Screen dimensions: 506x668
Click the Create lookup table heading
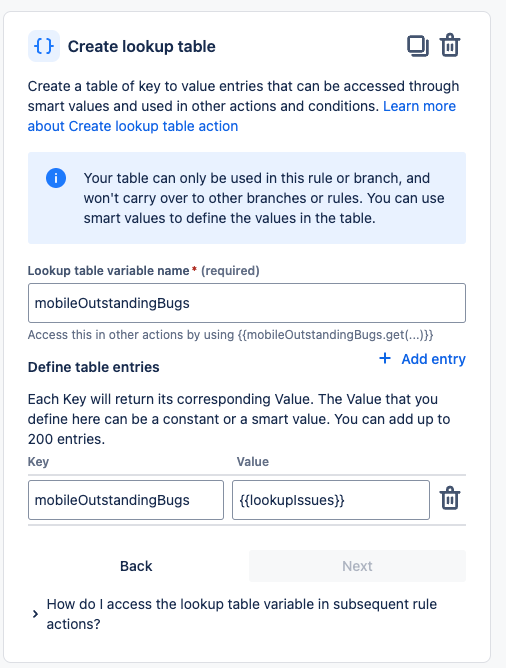point(141,46)
